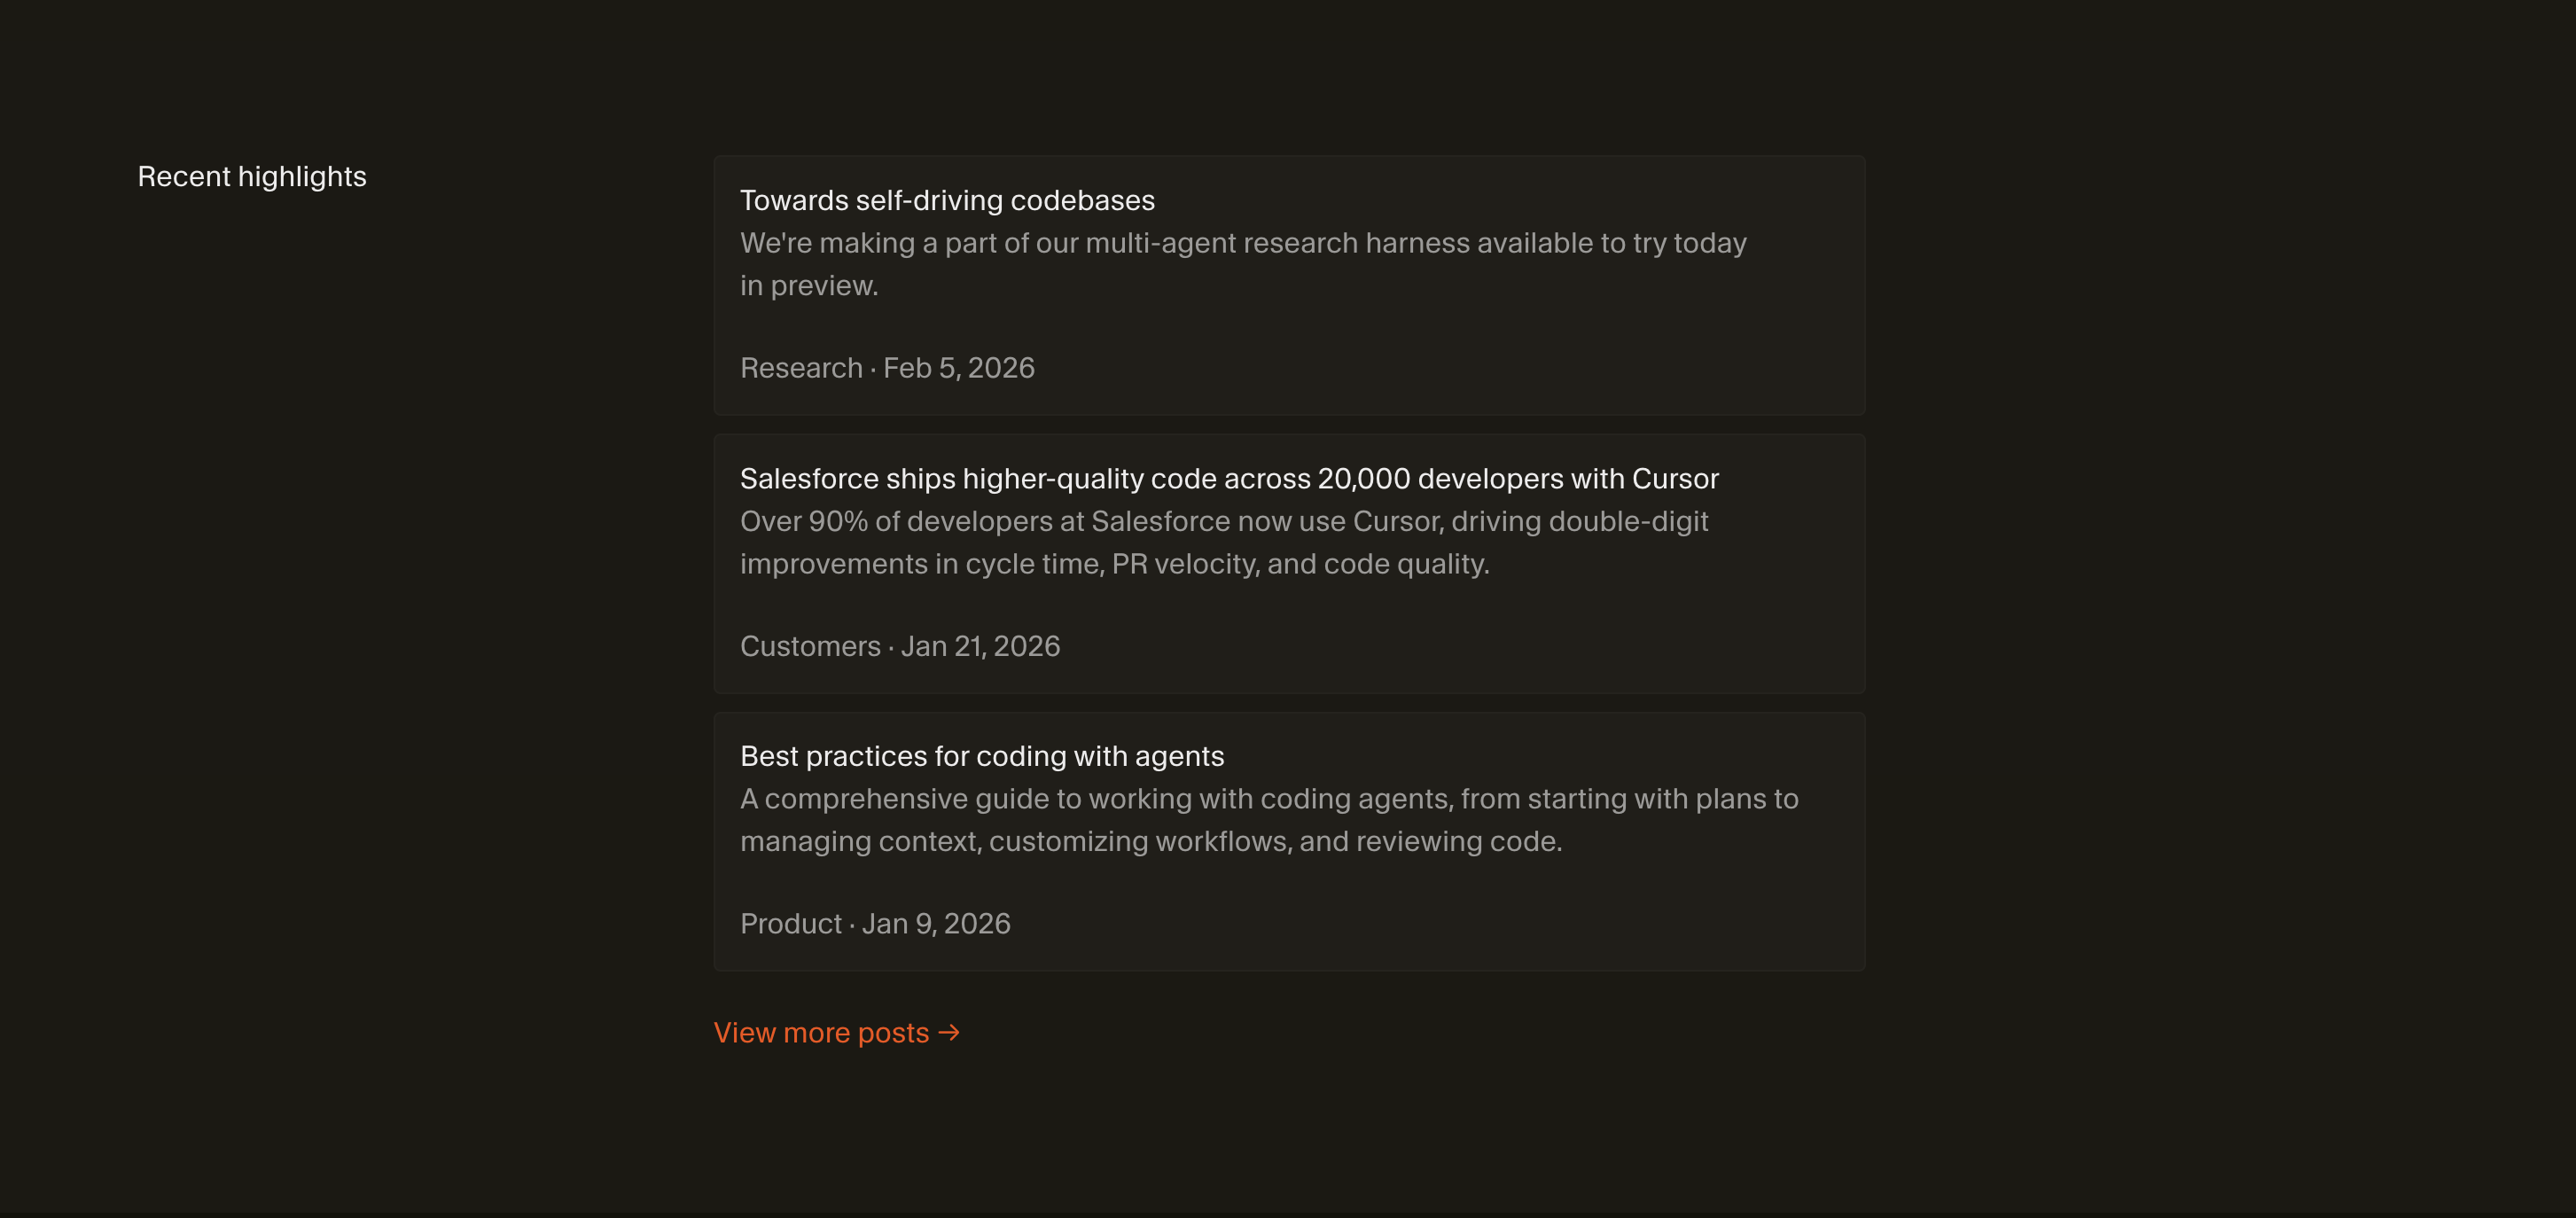Click the word Cursor ending the Salesforce headline
Image resolution: width=2576 pixels, height=1218 pixels.
1675,478
